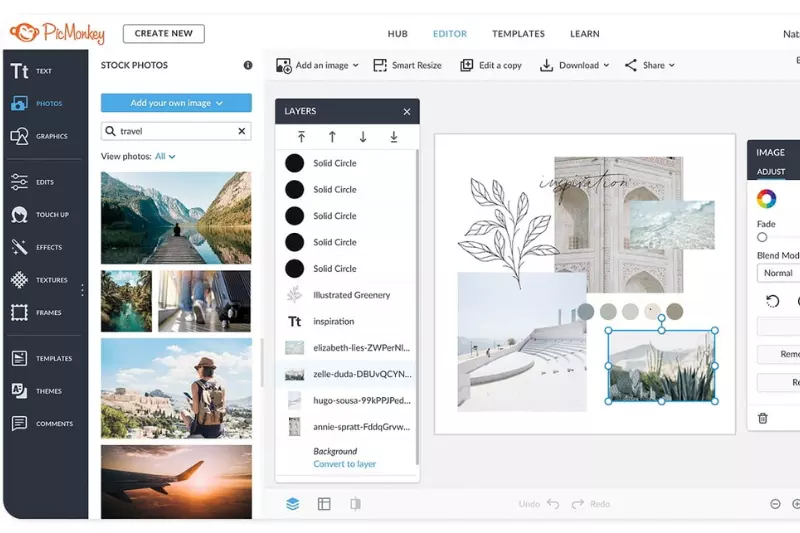Delete image with the trash icon
Screen dimensions: 800x533
coord(763,418)
